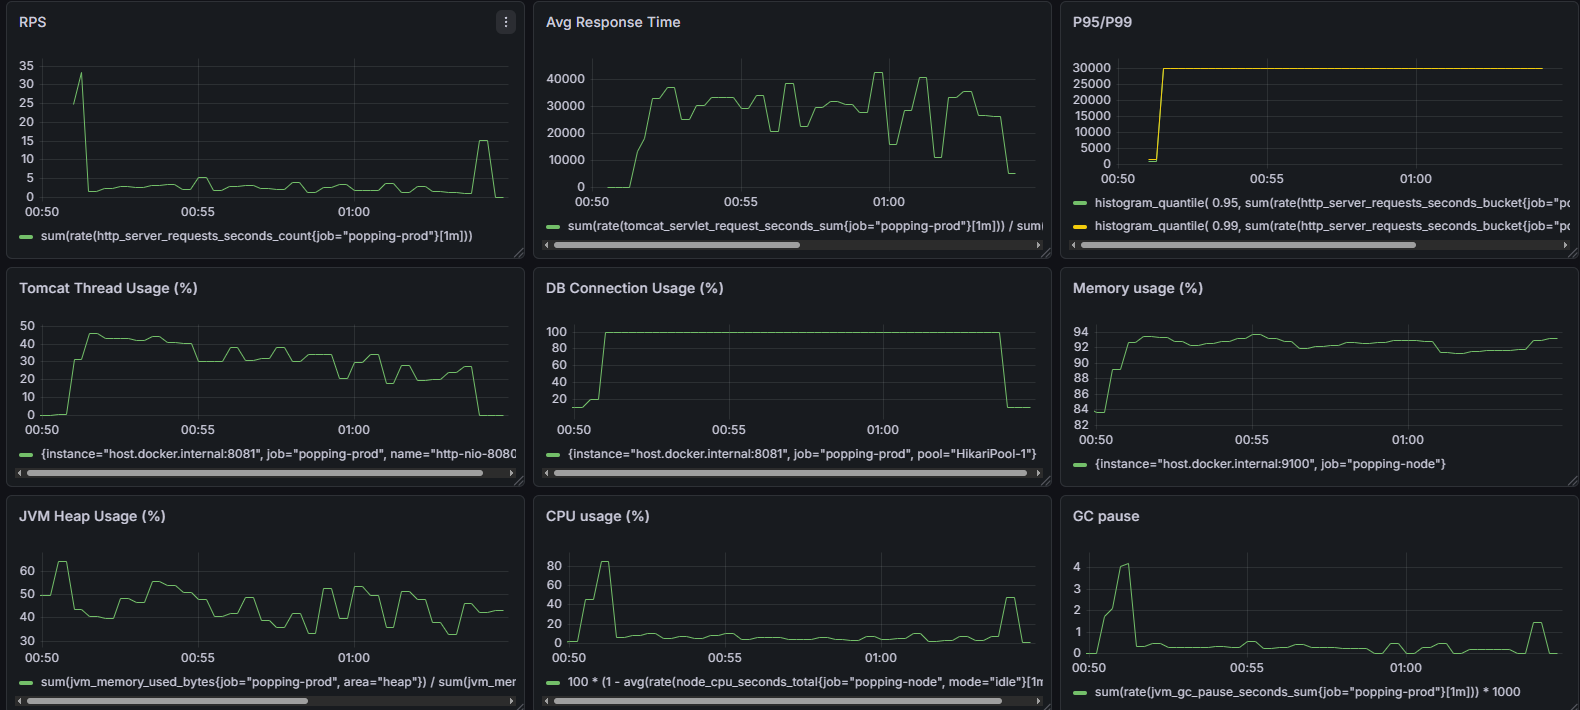Open the Memory usage (%) panel title menu

[x=1138, y=288]
